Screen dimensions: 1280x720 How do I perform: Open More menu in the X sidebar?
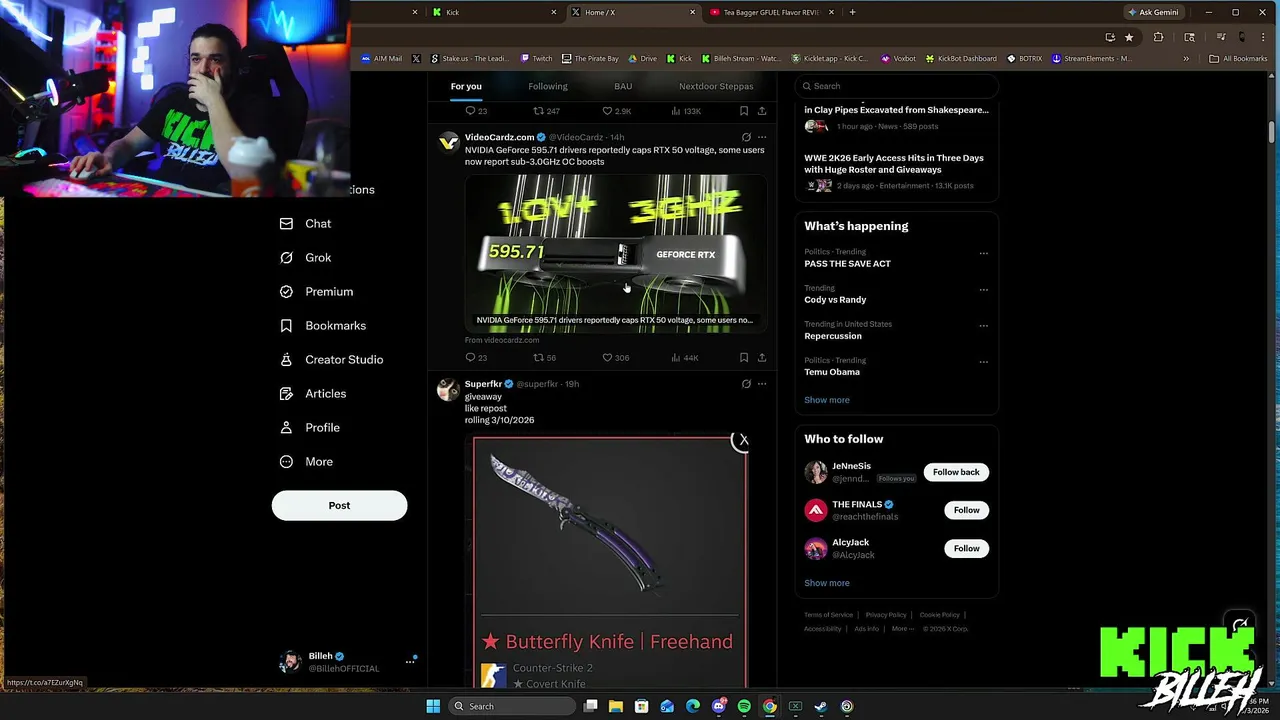pyautogui.click(x=306, y=462)
